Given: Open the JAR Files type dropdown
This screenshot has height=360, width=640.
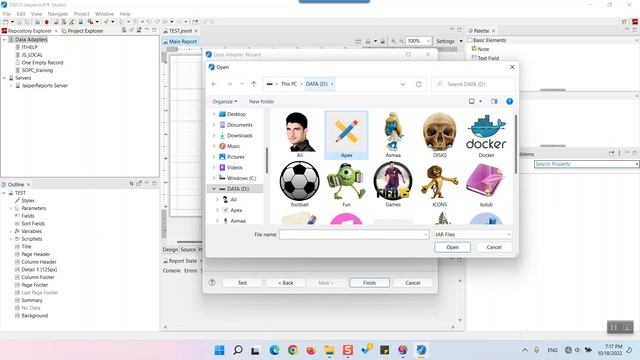Looking at the screenshot, I should tap(473, 234).
